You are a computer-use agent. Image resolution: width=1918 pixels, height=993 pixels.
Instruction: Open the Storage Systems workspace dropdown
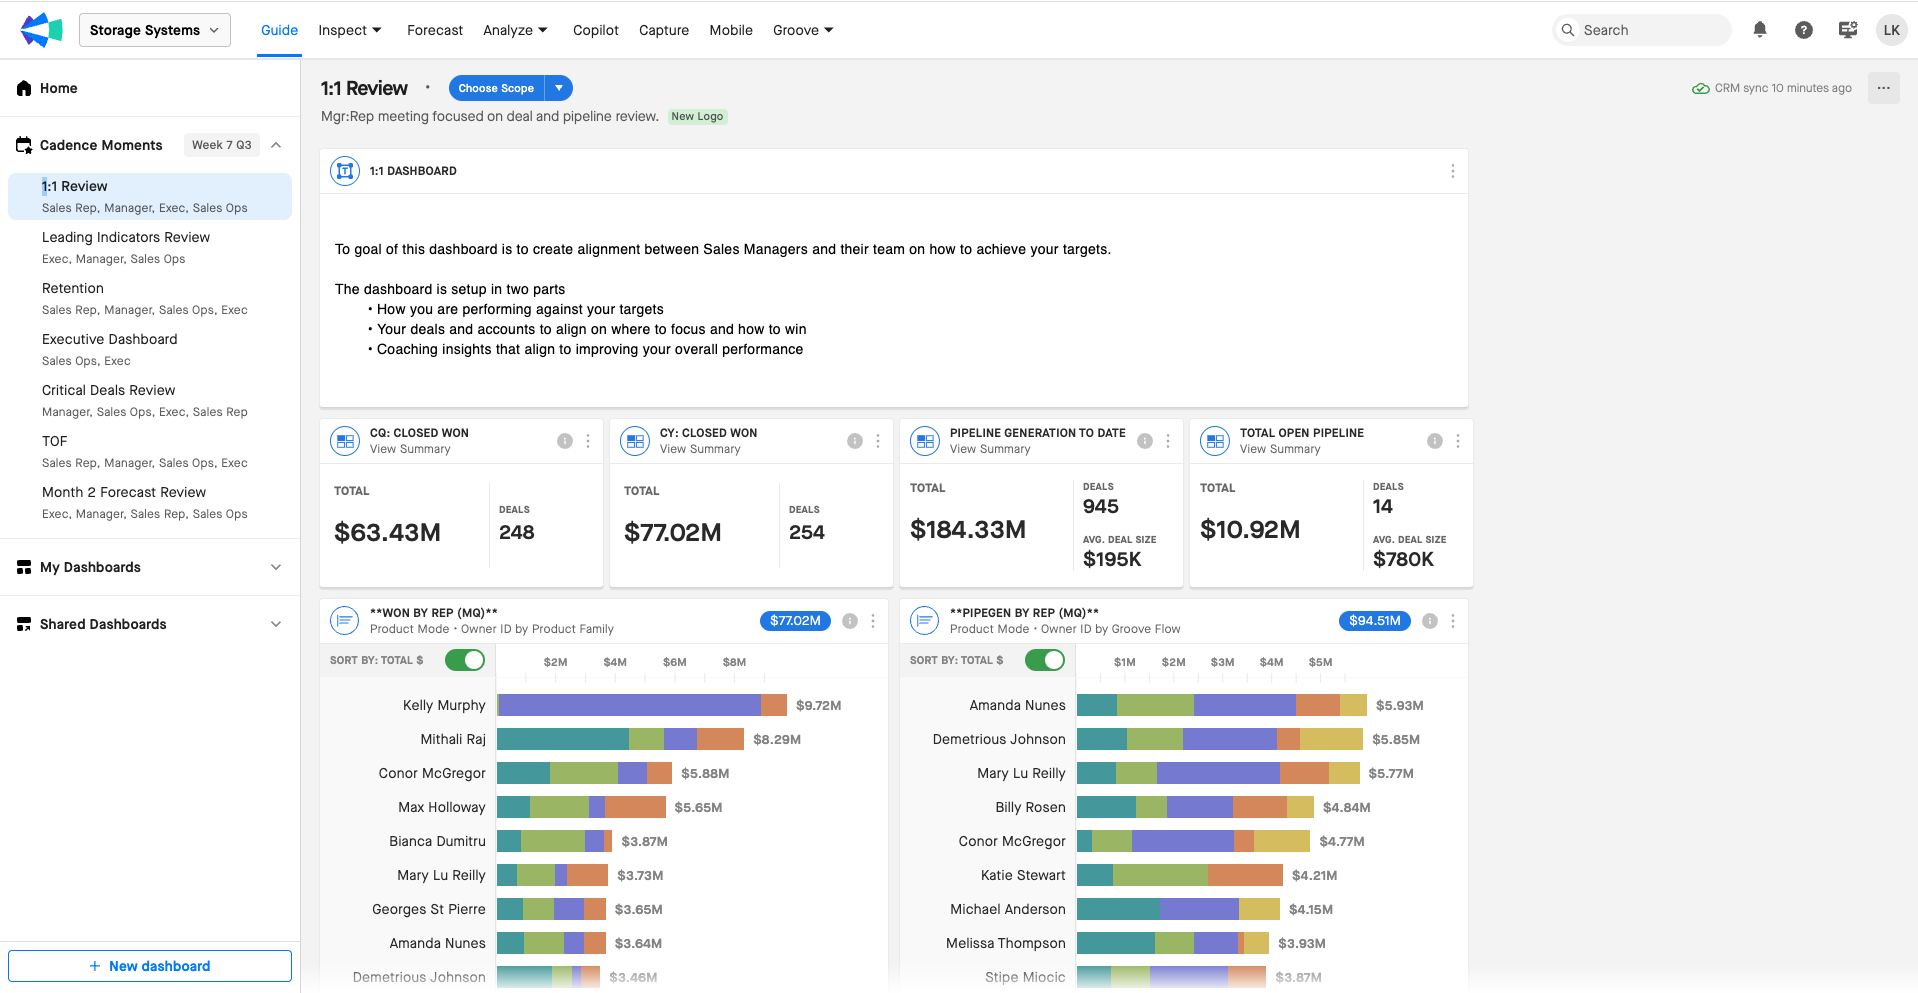(x=154, y=30)
